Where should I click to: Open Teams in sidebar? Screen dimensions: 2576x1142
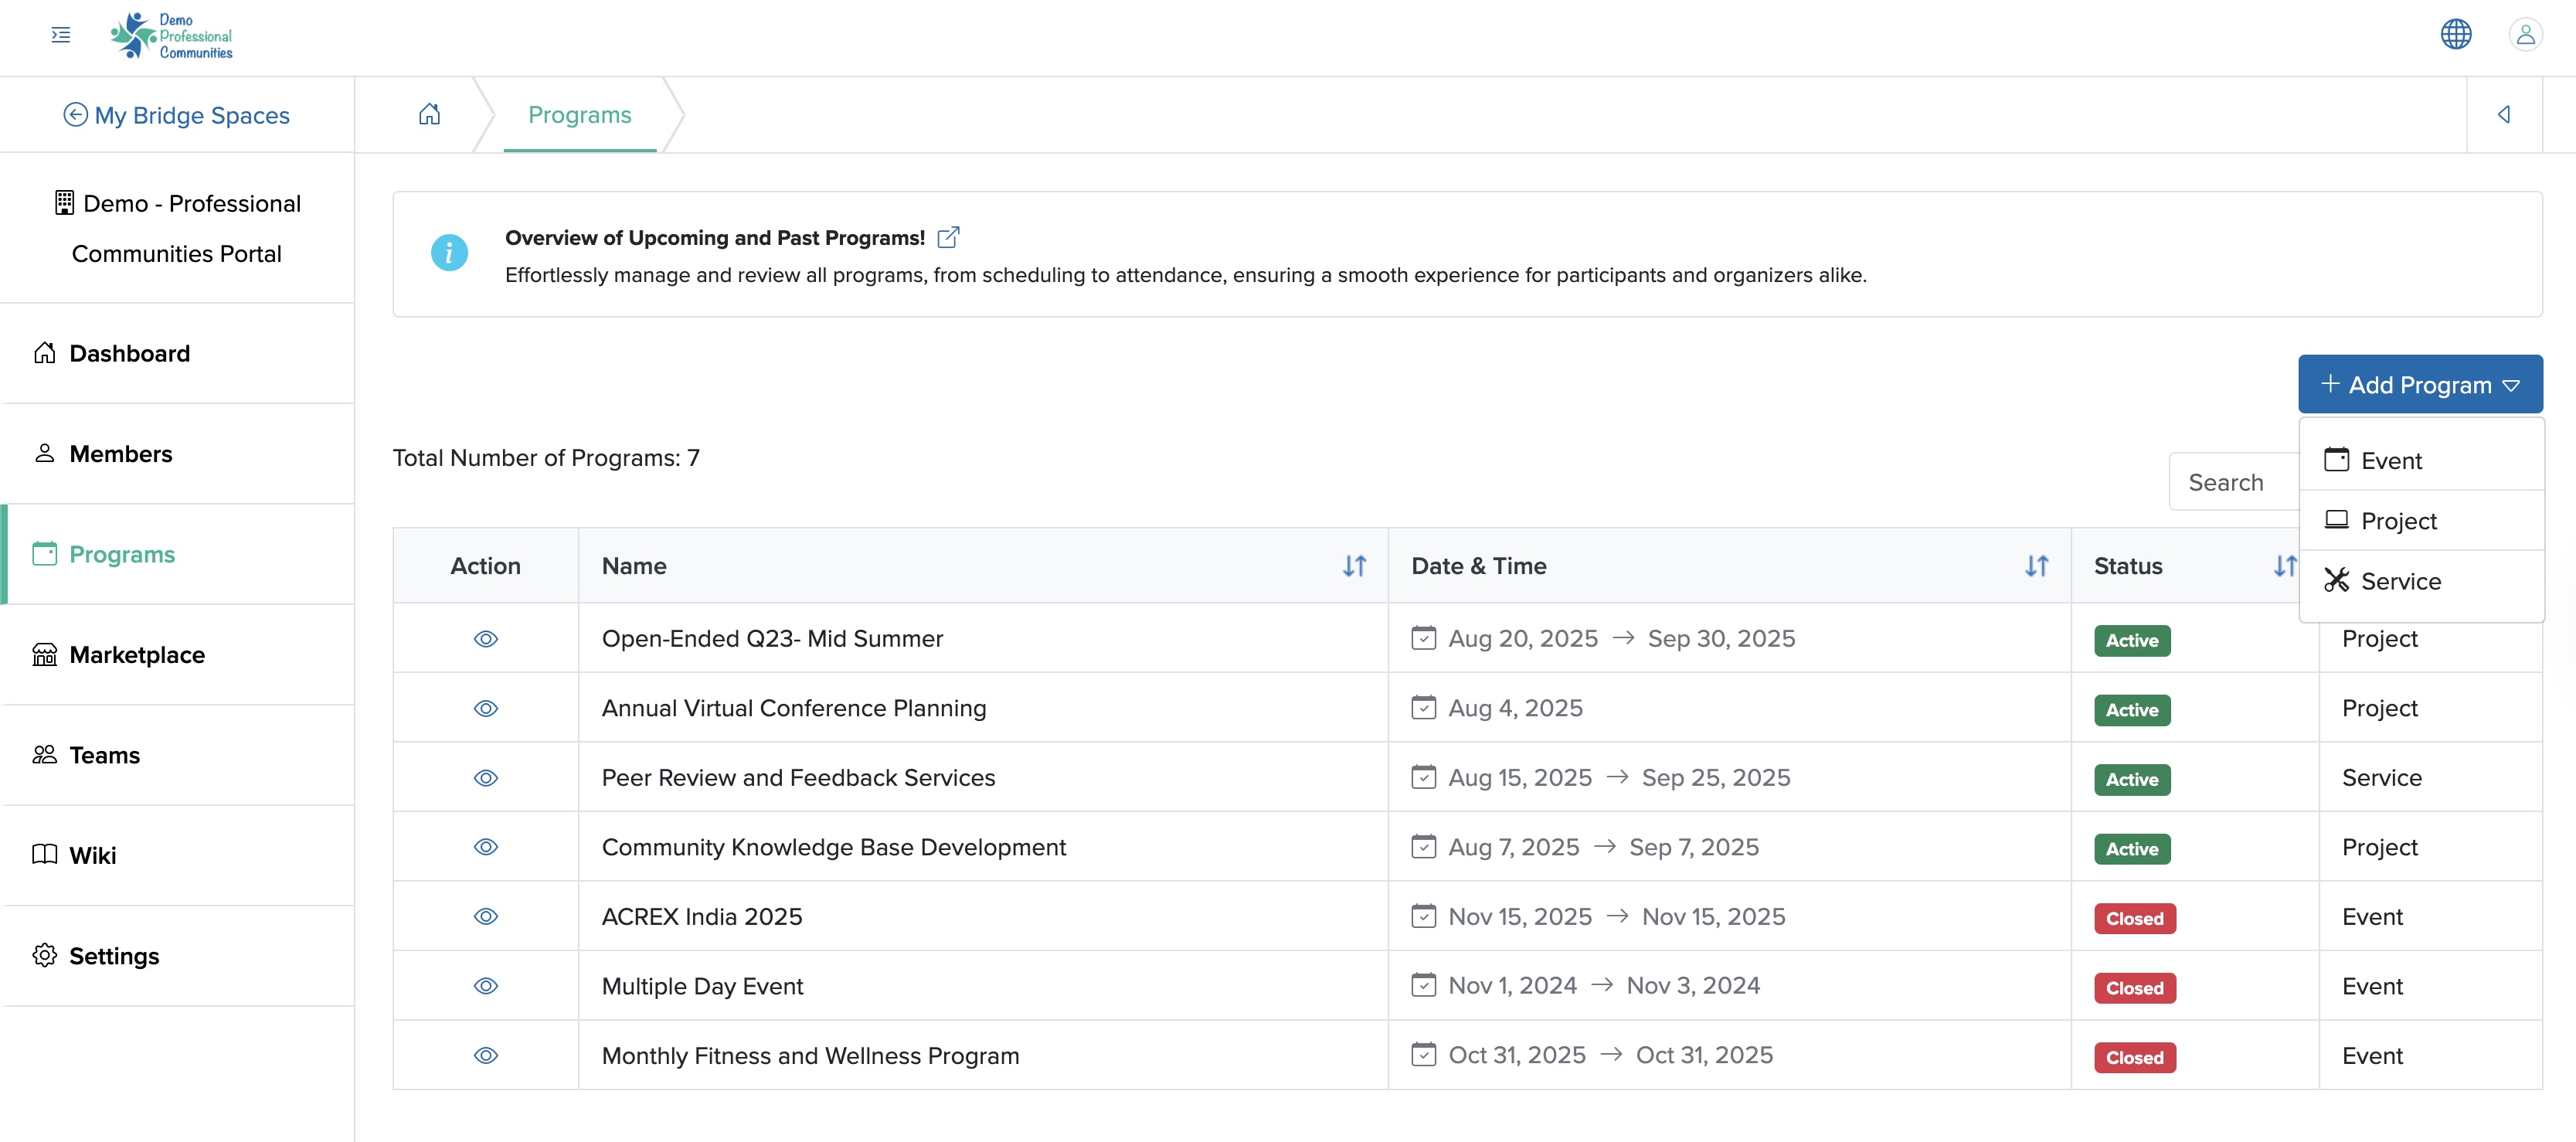coord(178,755)
